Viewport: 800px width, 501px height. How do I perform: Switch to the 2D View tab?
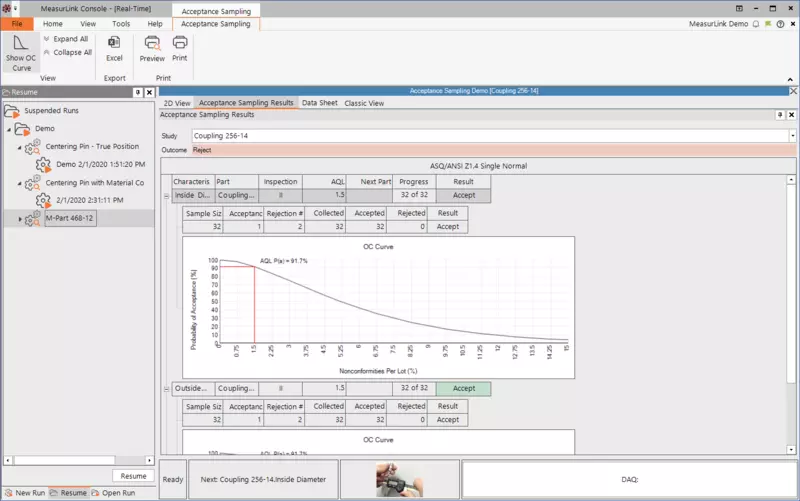click(177, 103)
